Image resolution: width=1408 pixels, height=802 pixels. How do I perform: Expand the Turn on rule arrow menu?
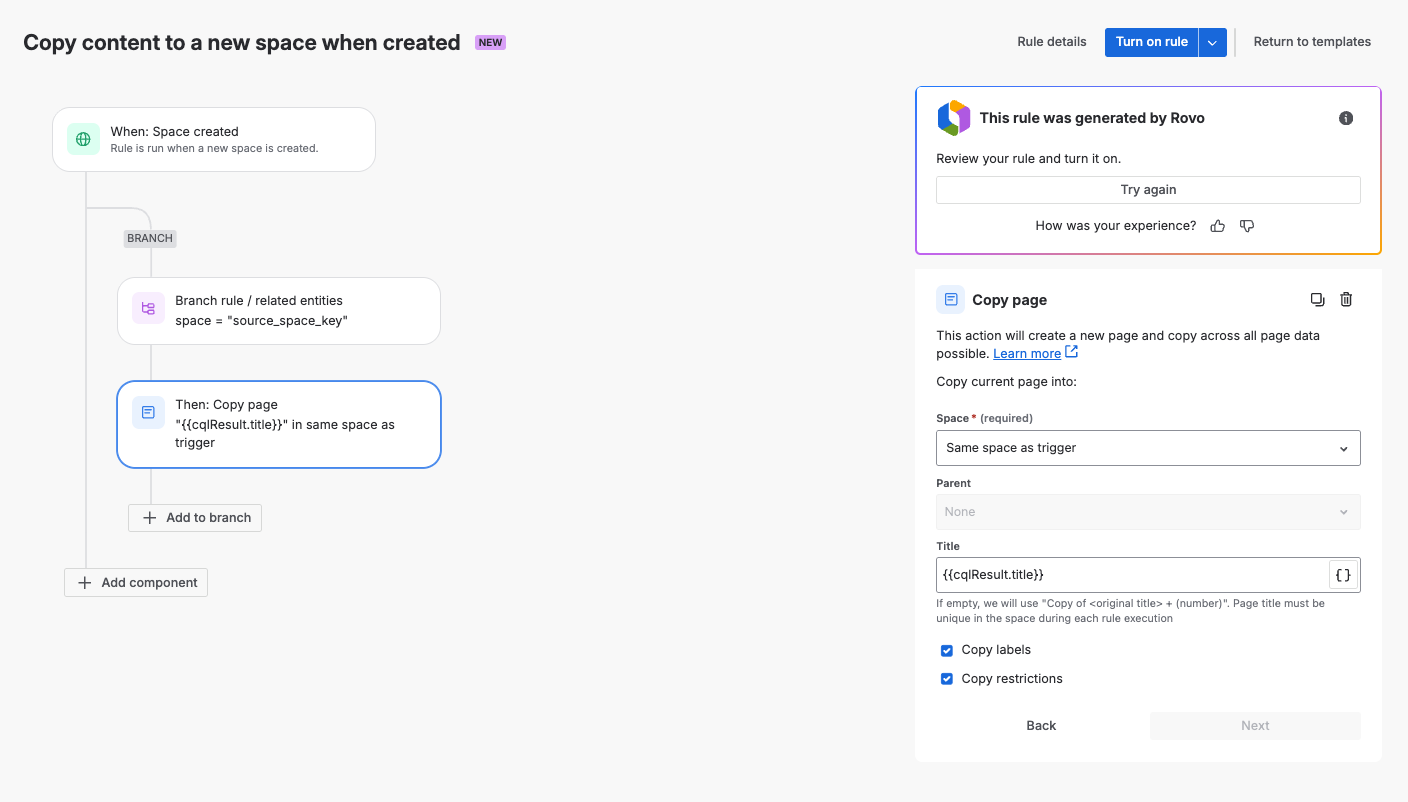point(1212,42)
